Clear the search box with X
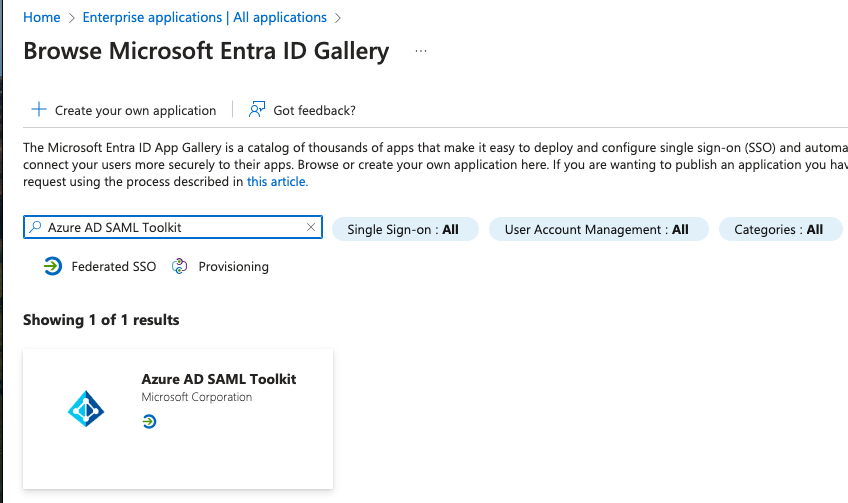The width and height of the screenshot is (848, 503). 311,227
